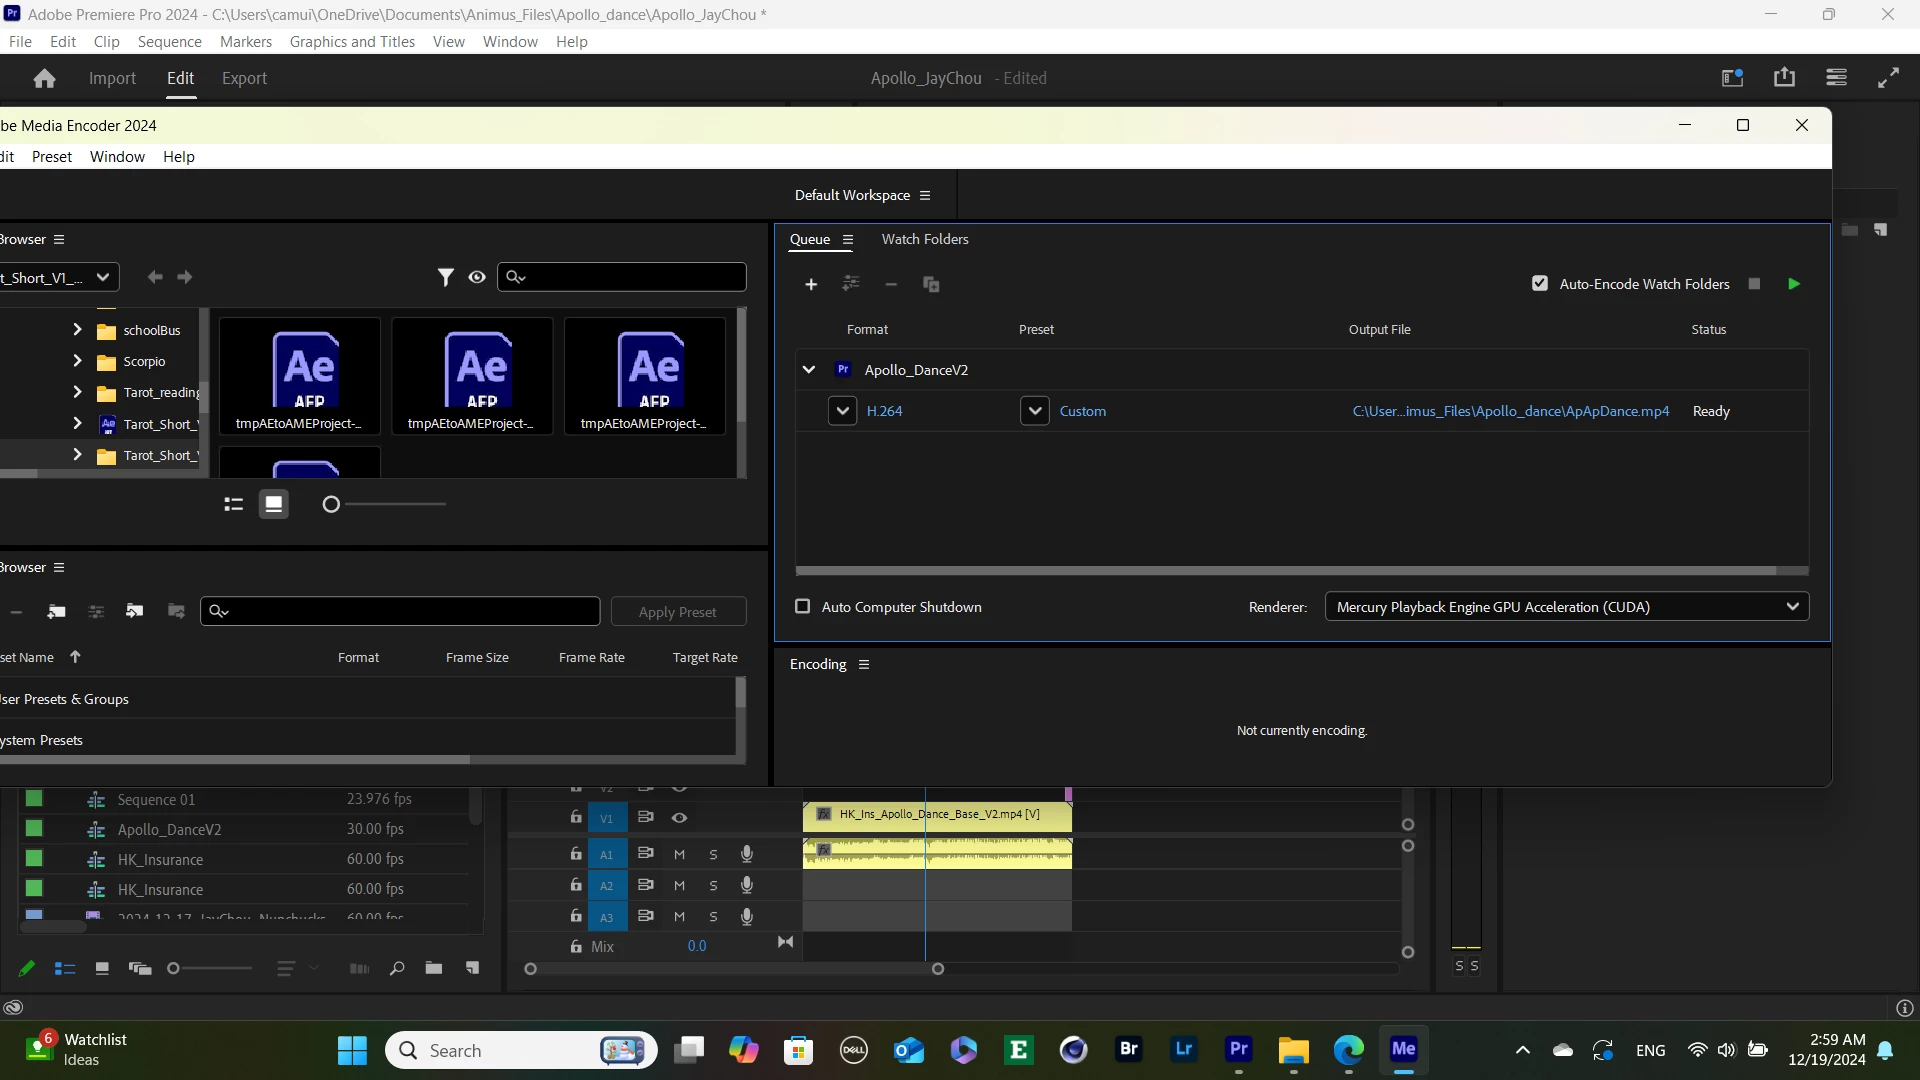Click the ApApDance.mp4 output file path
This screenshot has height=1080, width=1920.
click(x=1510, y=411)
